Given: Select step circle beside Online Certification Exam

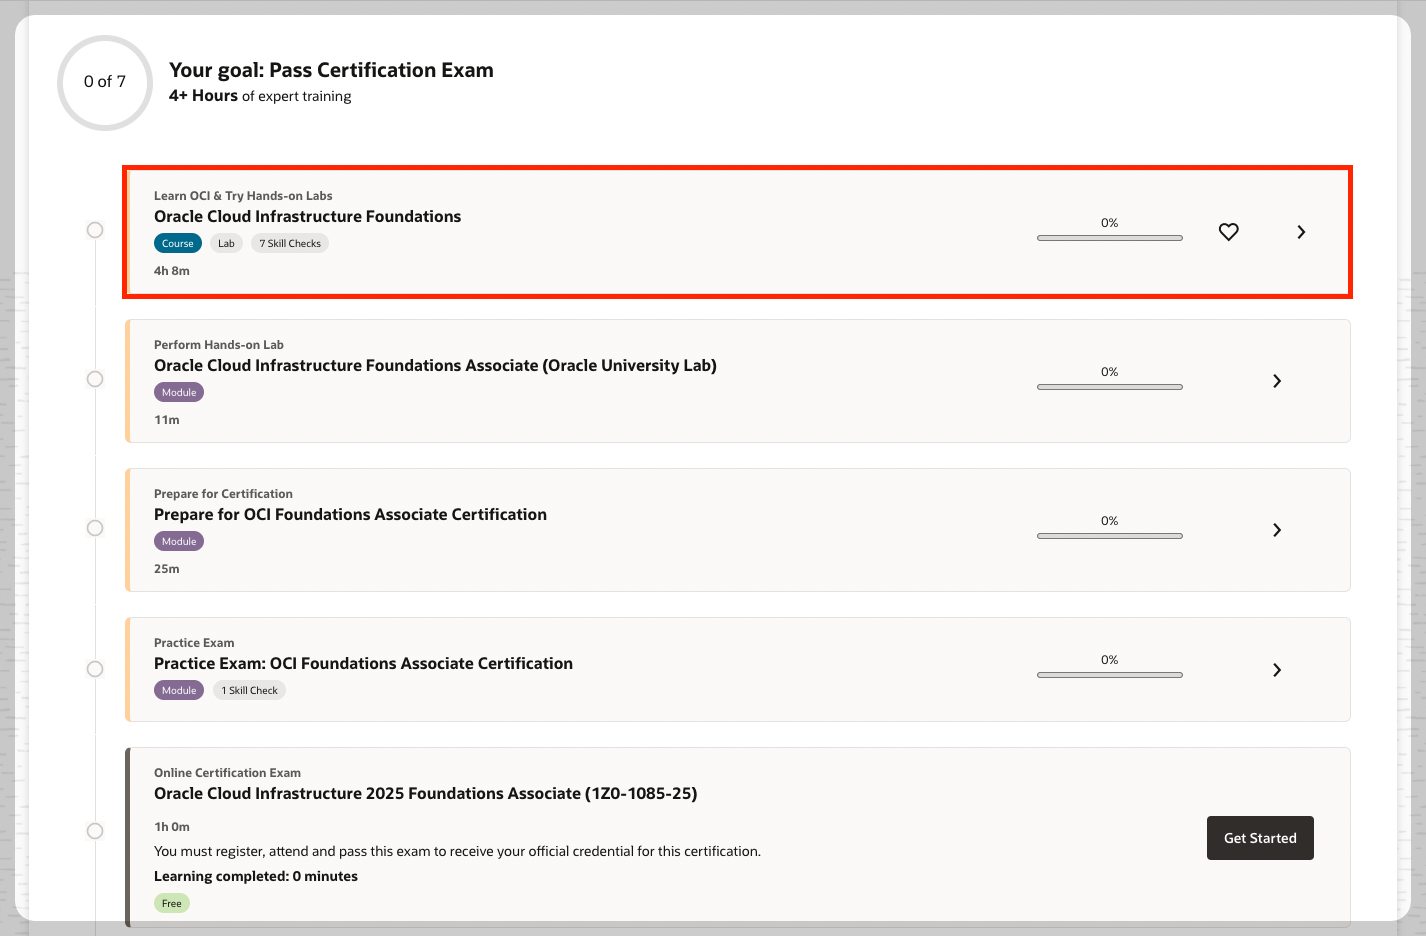Looking at the screenshot, I should [x=95, y=831].
